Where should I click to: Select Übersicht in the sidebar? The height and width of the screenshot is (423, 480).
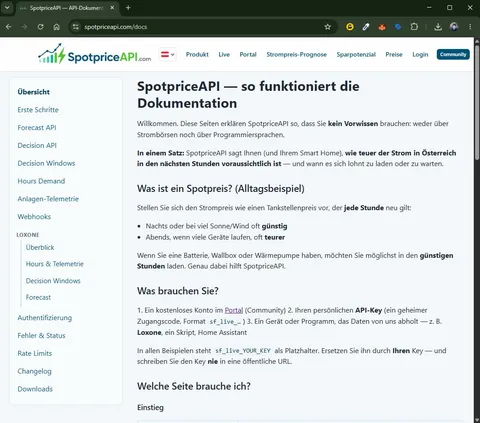click(34, 92)
